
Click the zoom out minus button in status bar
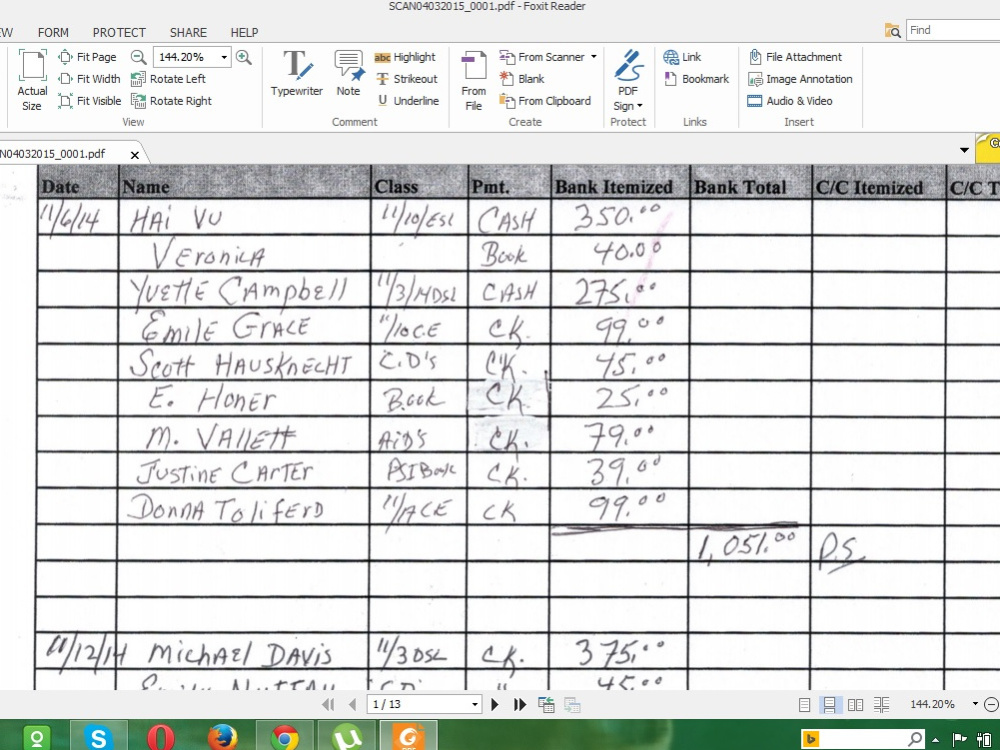click(991, 704)
